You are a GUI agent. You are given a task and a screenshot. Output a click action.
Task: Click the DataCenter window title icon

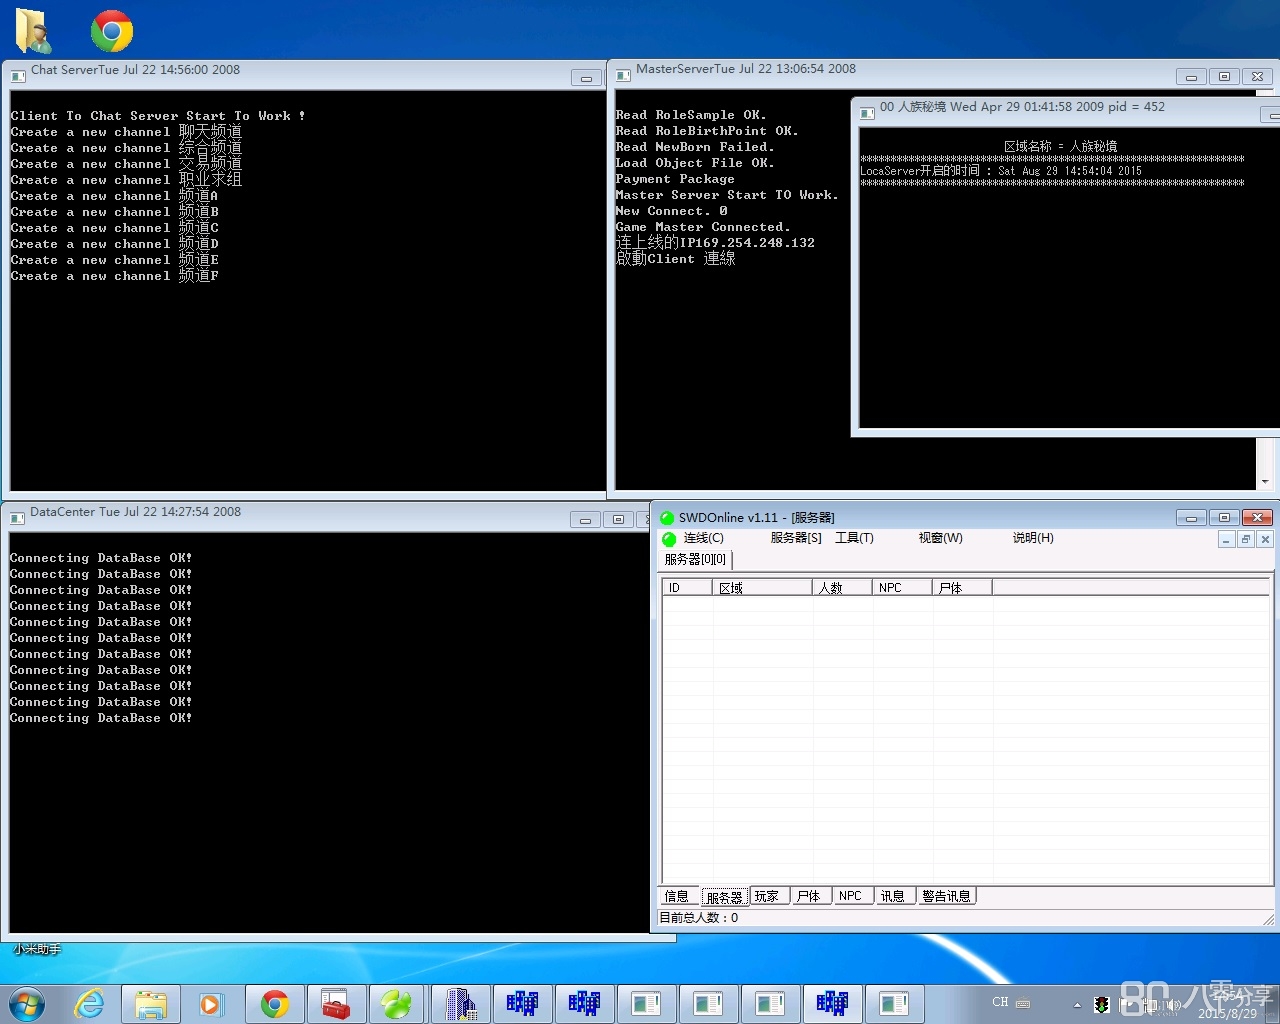[17, 517]
